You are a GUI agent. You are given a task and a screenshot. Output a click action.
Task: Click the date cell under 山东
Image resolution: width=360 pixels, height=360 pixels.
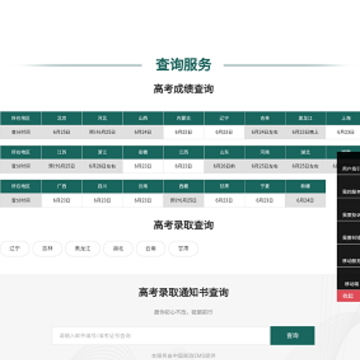(224, 166)
